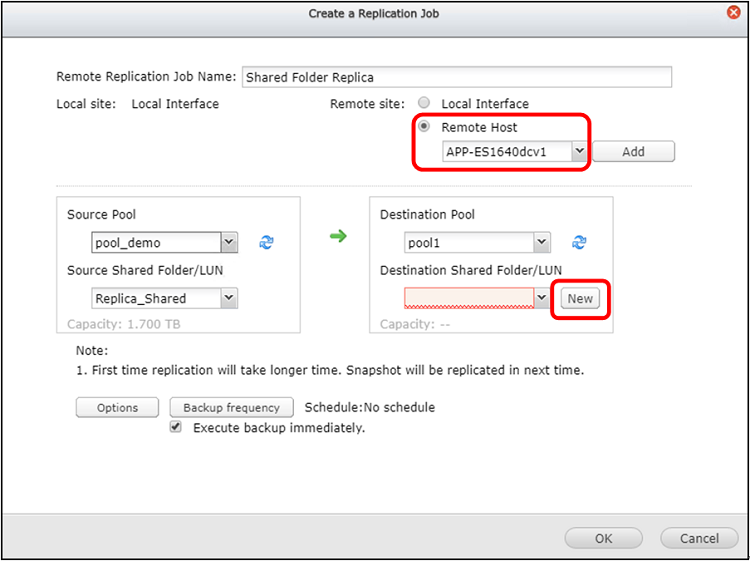This screenshot has height=561, width=750.
Task: Close the Create a Replication Job dialog
Action: (x=733, y=13)
